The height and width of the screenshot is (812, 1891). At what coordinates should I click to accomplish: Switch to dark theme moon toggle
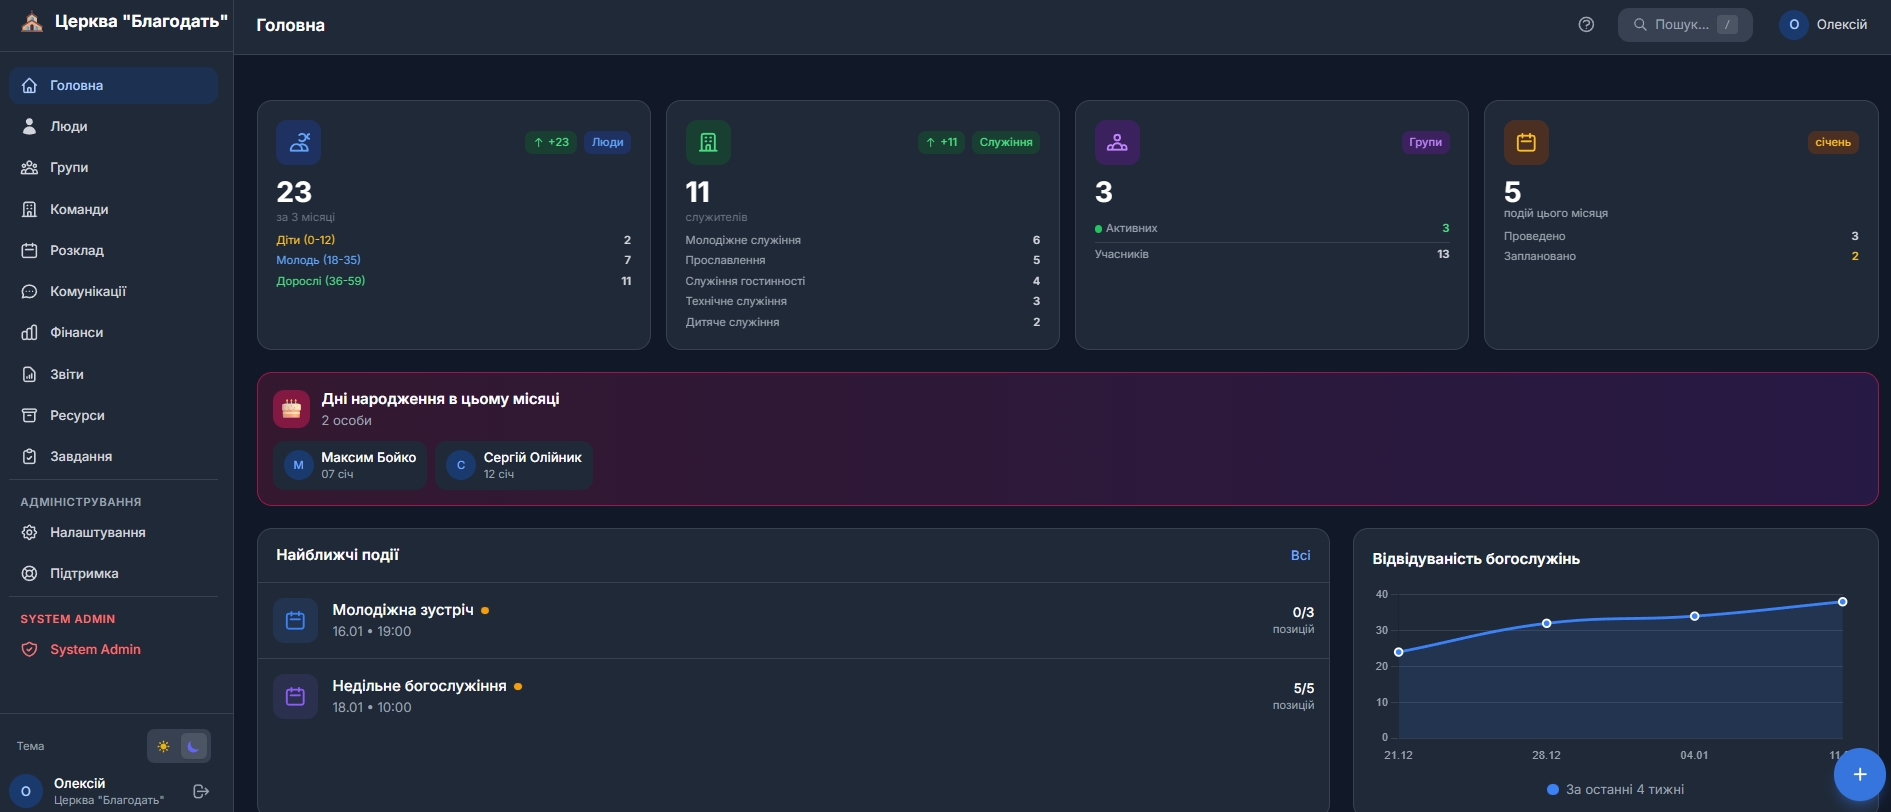point(194,746)
